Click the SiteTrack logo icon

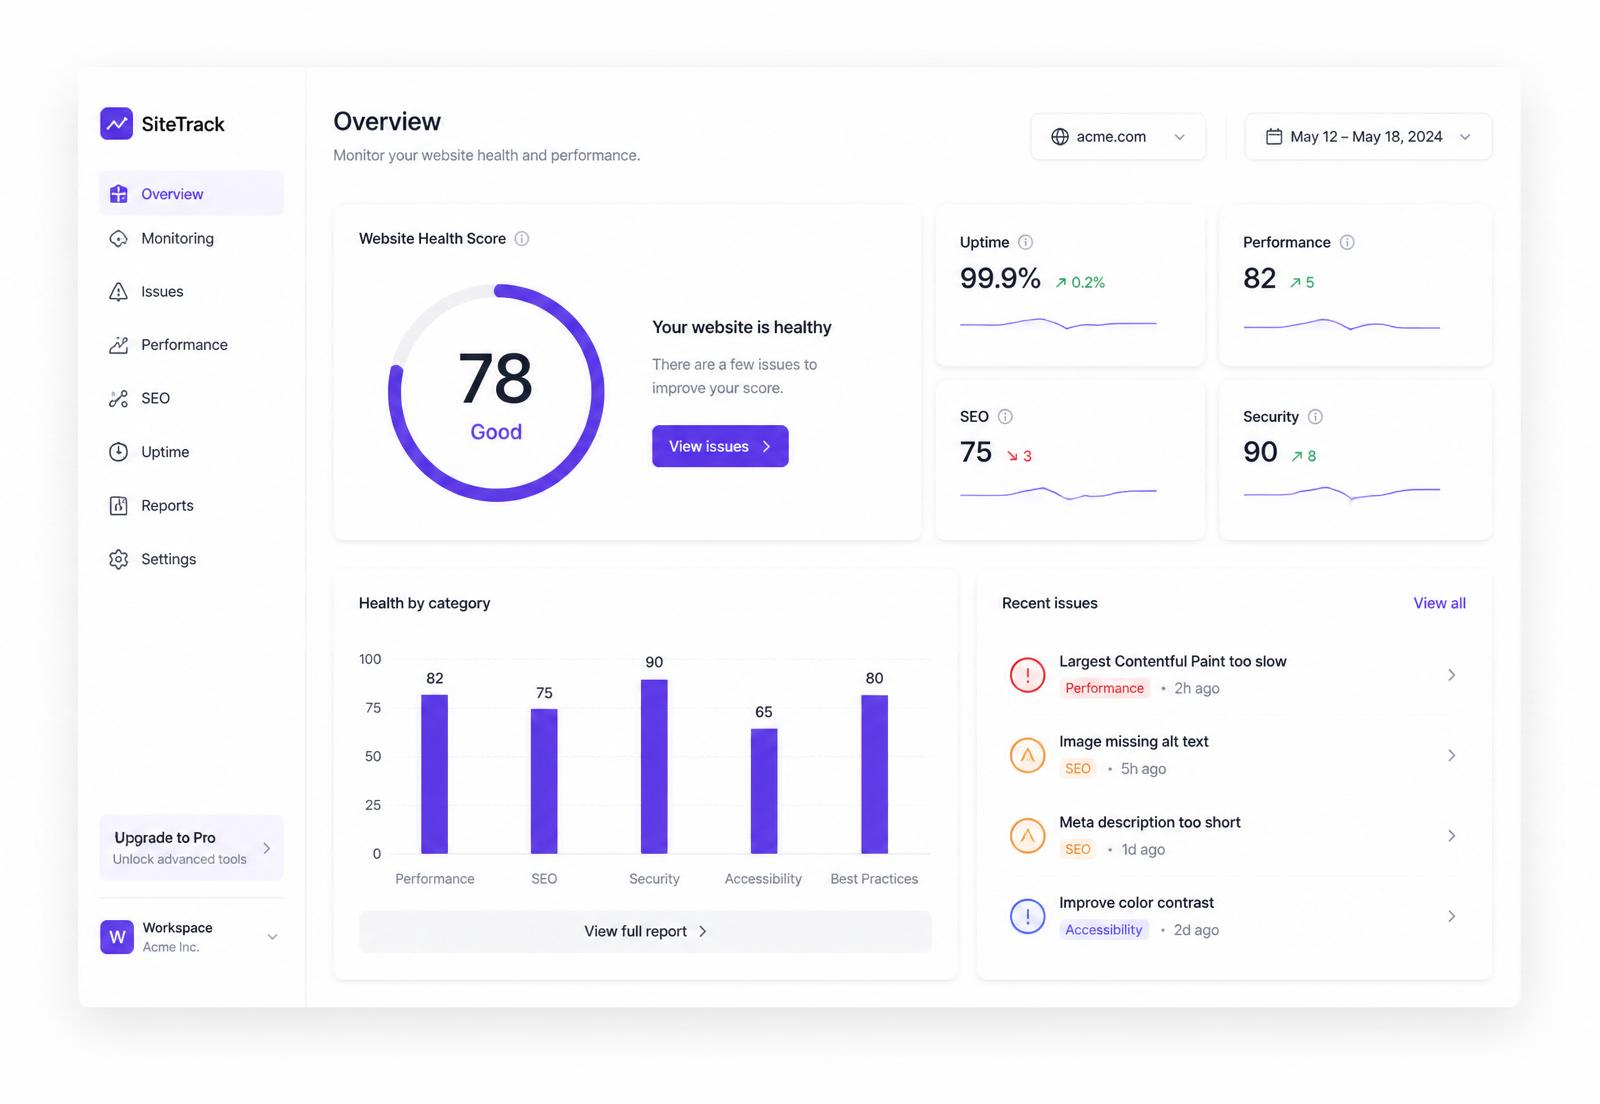click(117, 124)
